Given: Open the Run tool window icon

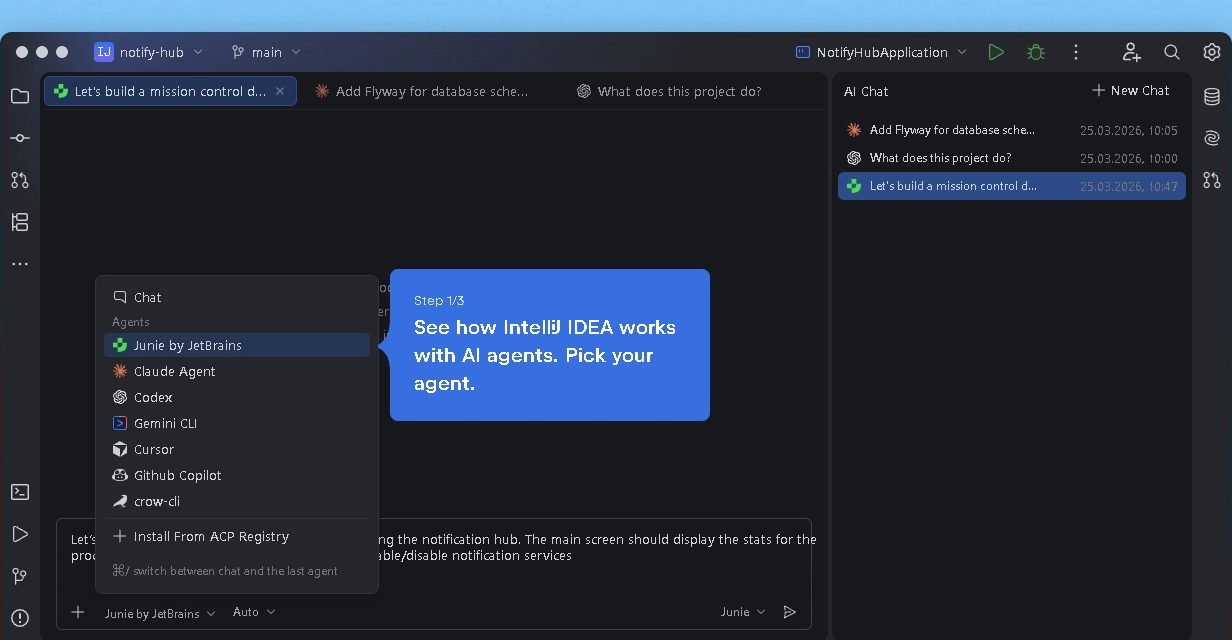Looking at the screenshot, I should tap(20, 534).
